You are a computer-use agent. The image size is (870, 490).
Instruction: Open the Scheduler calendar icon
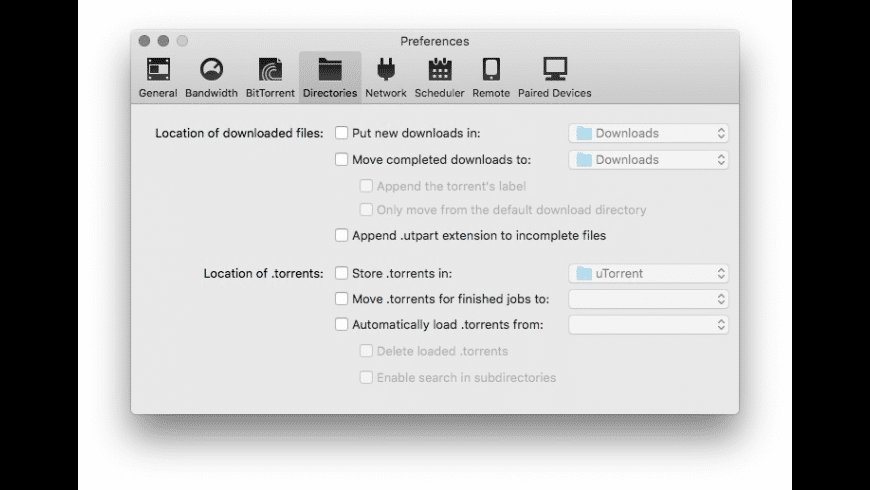pos(439,69)
